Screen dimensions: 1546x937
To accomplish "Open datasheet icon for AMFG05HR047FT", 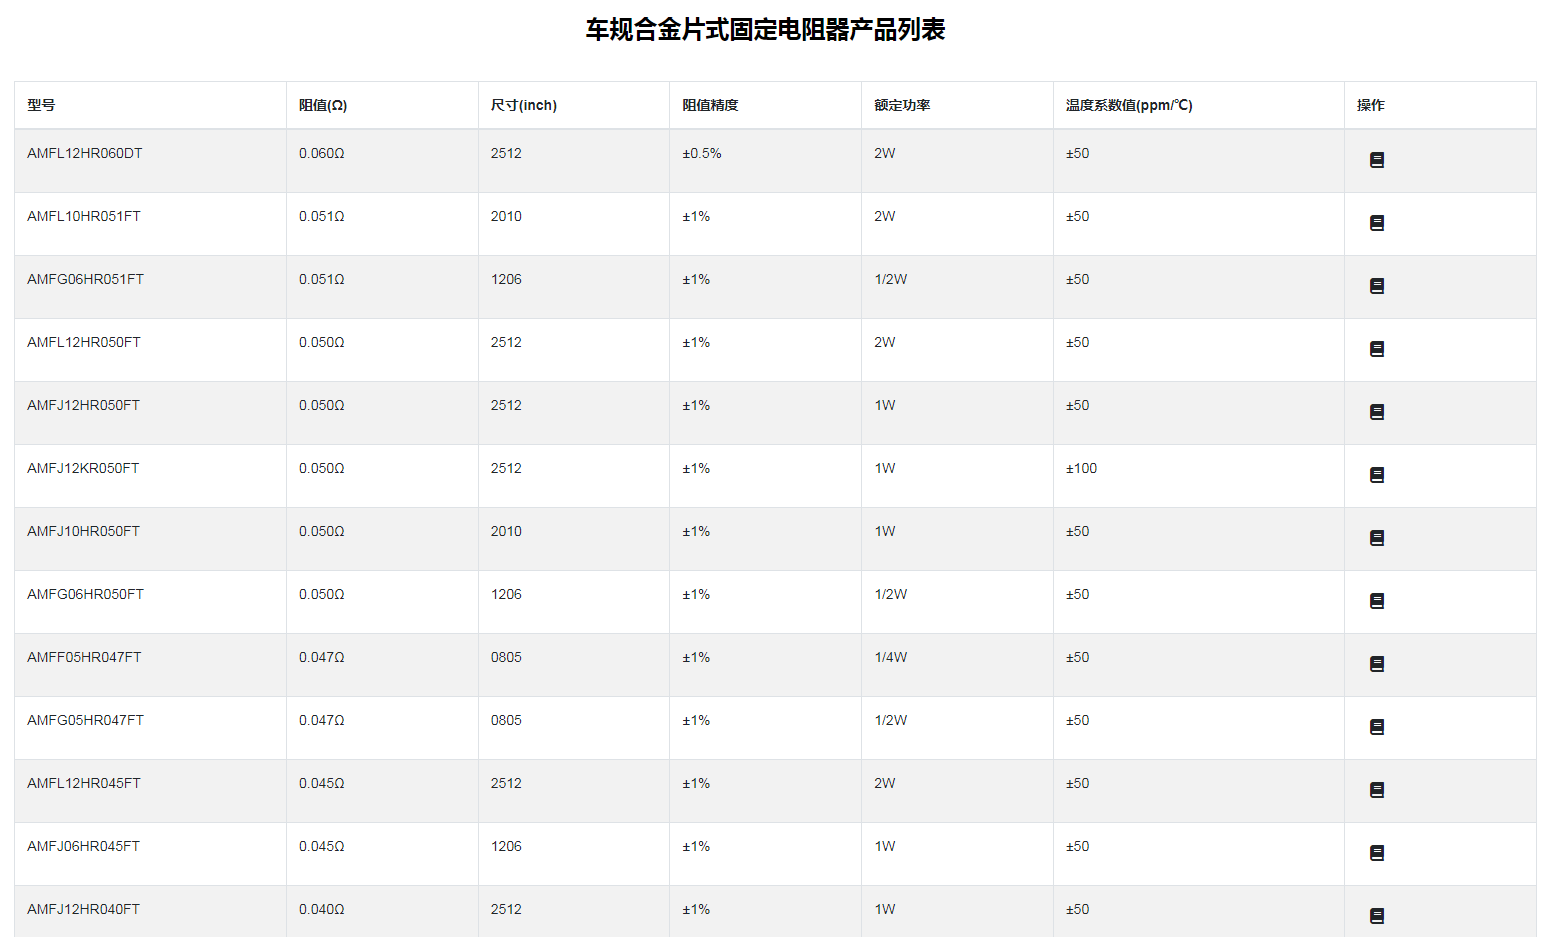I will pos(1377,727).
